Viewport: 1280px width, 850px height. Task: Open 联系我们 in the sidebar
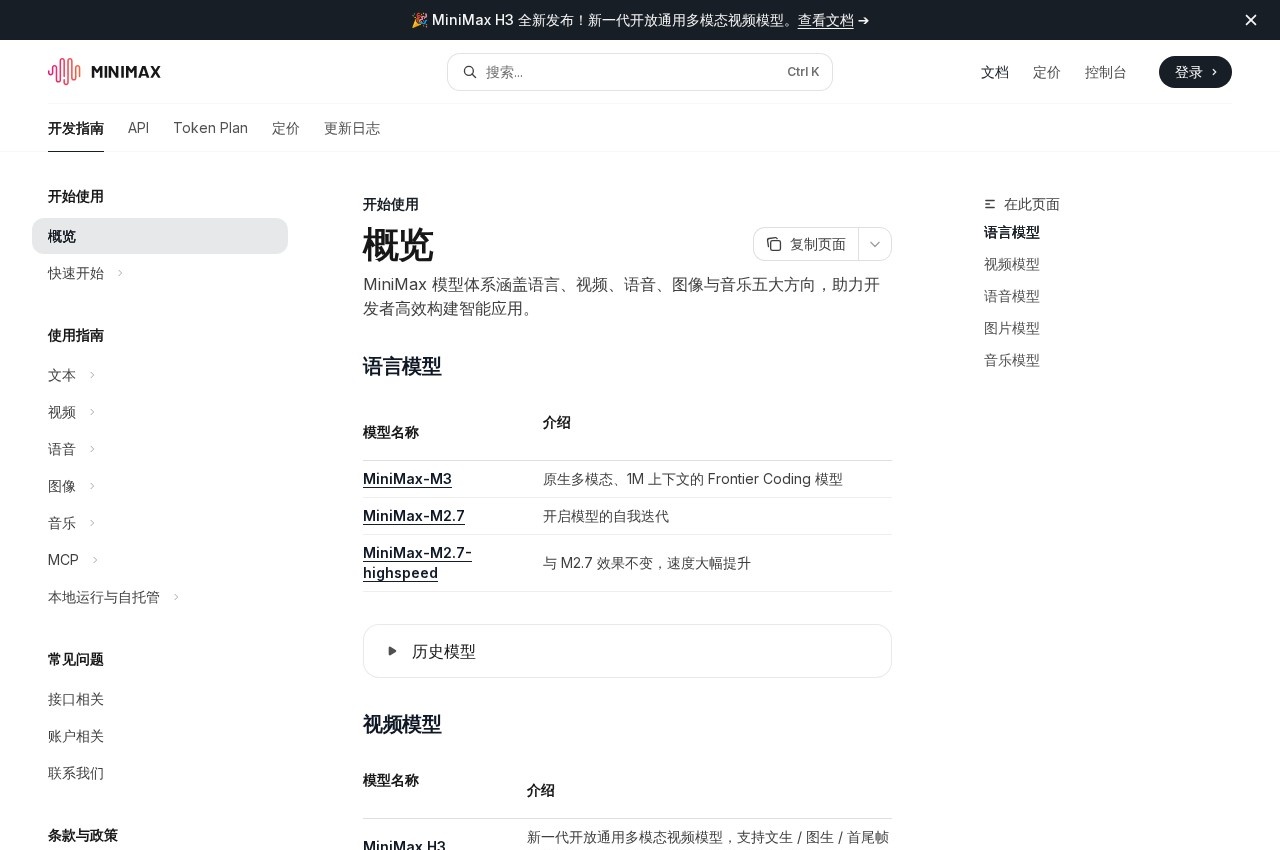(x=76, y=773)
